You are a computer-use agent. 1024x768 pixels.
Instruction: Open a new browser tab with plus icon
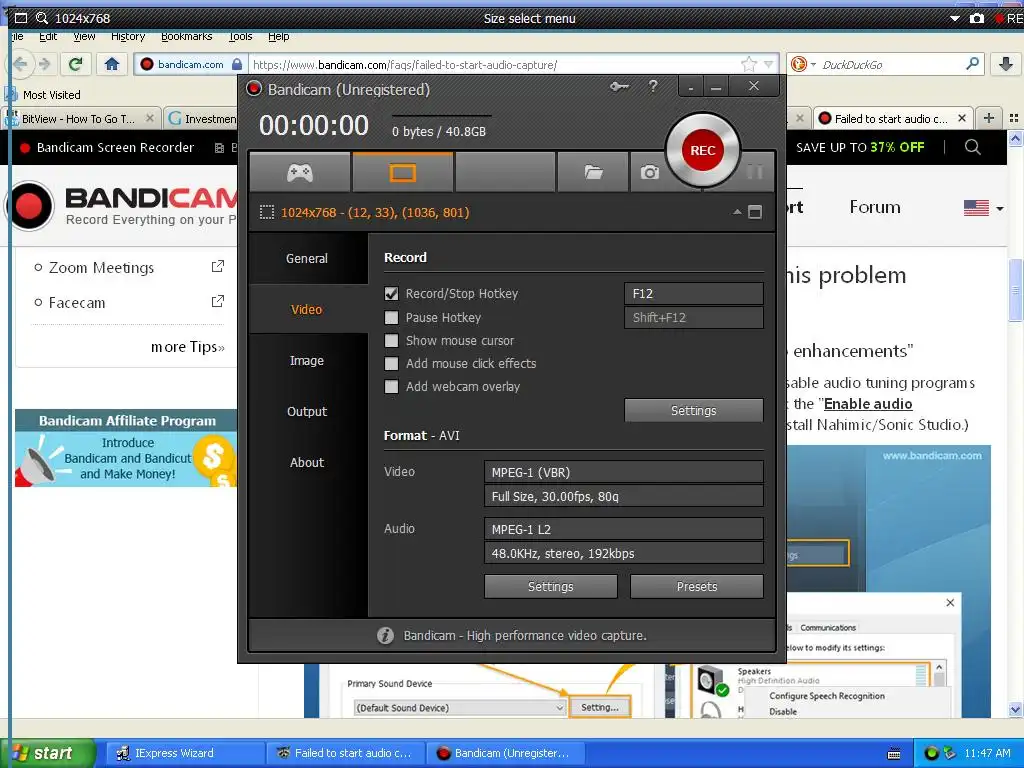[x=989, y=118]
